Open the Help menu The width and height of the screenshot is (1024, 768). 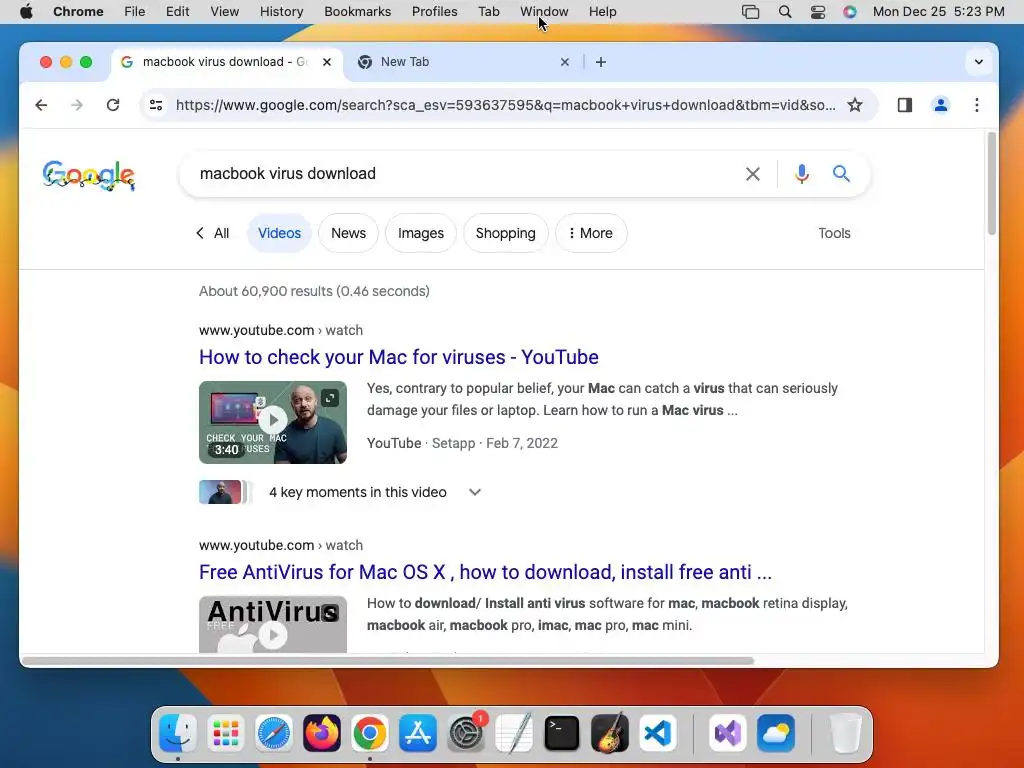[x=602, y=12]
